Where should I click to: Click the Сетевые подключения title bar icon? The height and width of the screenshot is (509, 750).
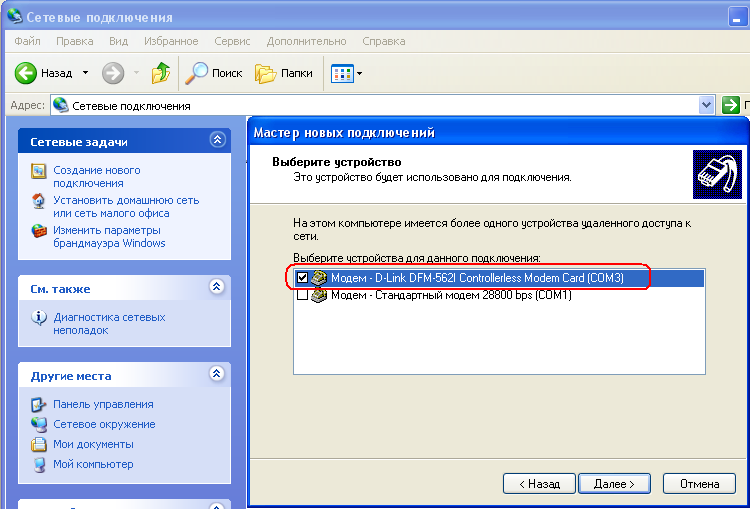click(15, 17)
